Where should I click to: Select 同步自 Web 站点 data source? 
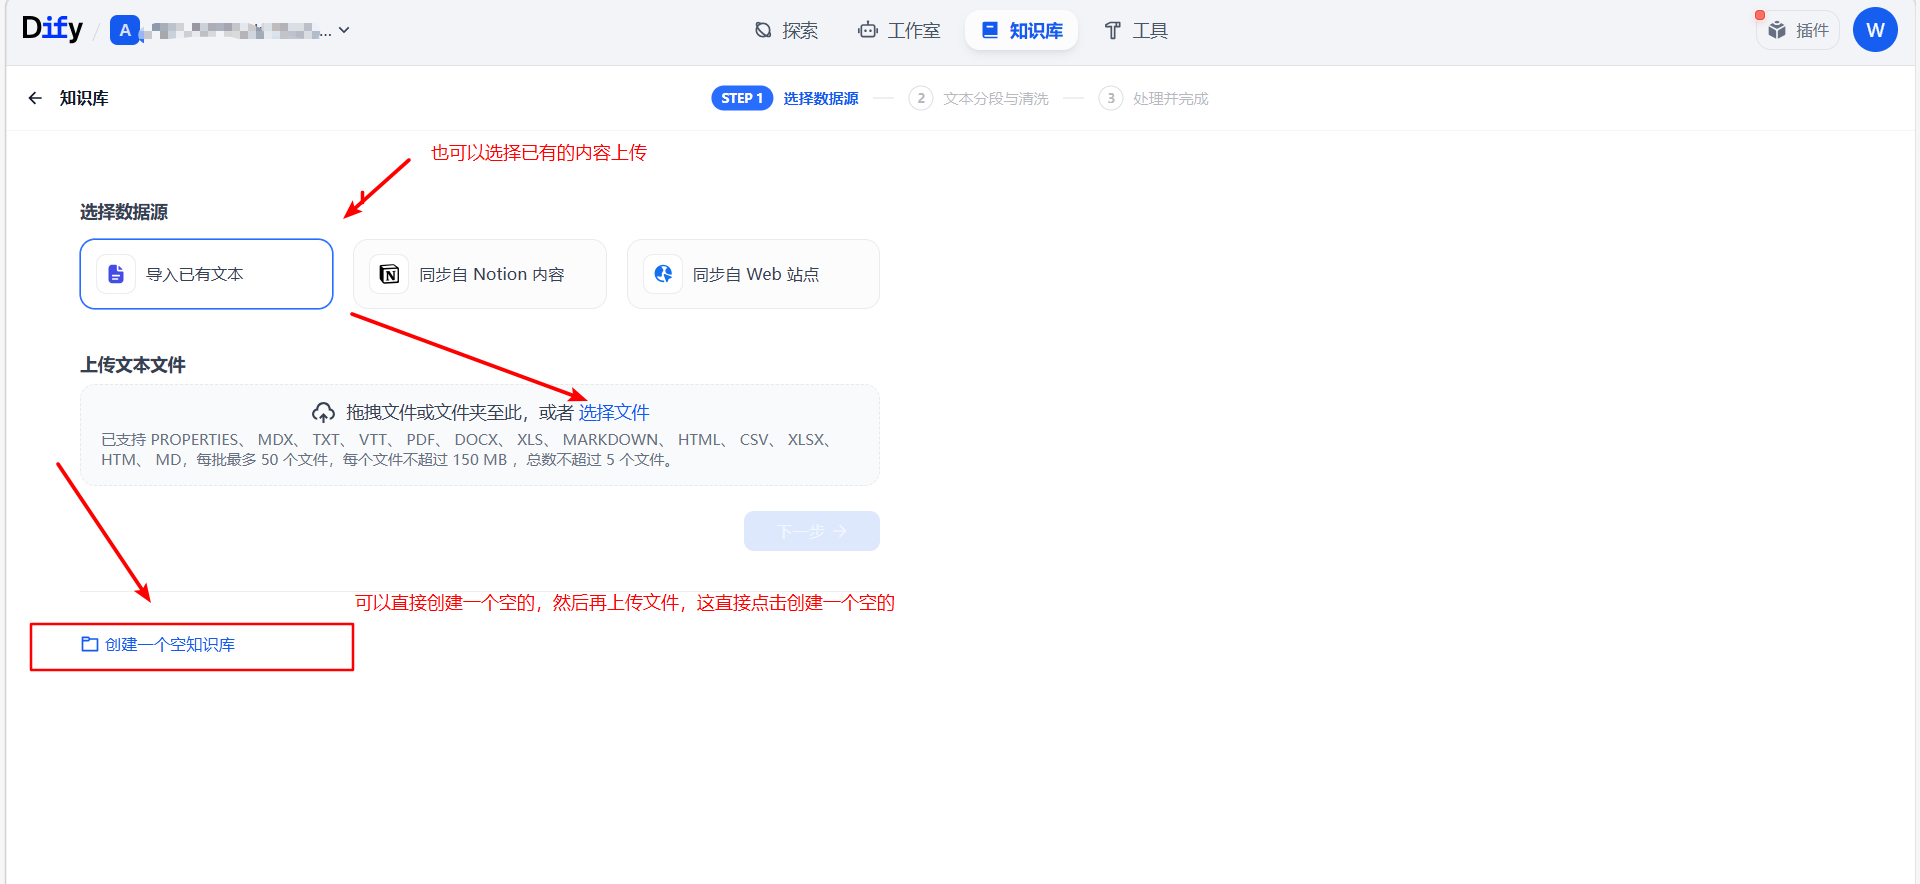753,274
